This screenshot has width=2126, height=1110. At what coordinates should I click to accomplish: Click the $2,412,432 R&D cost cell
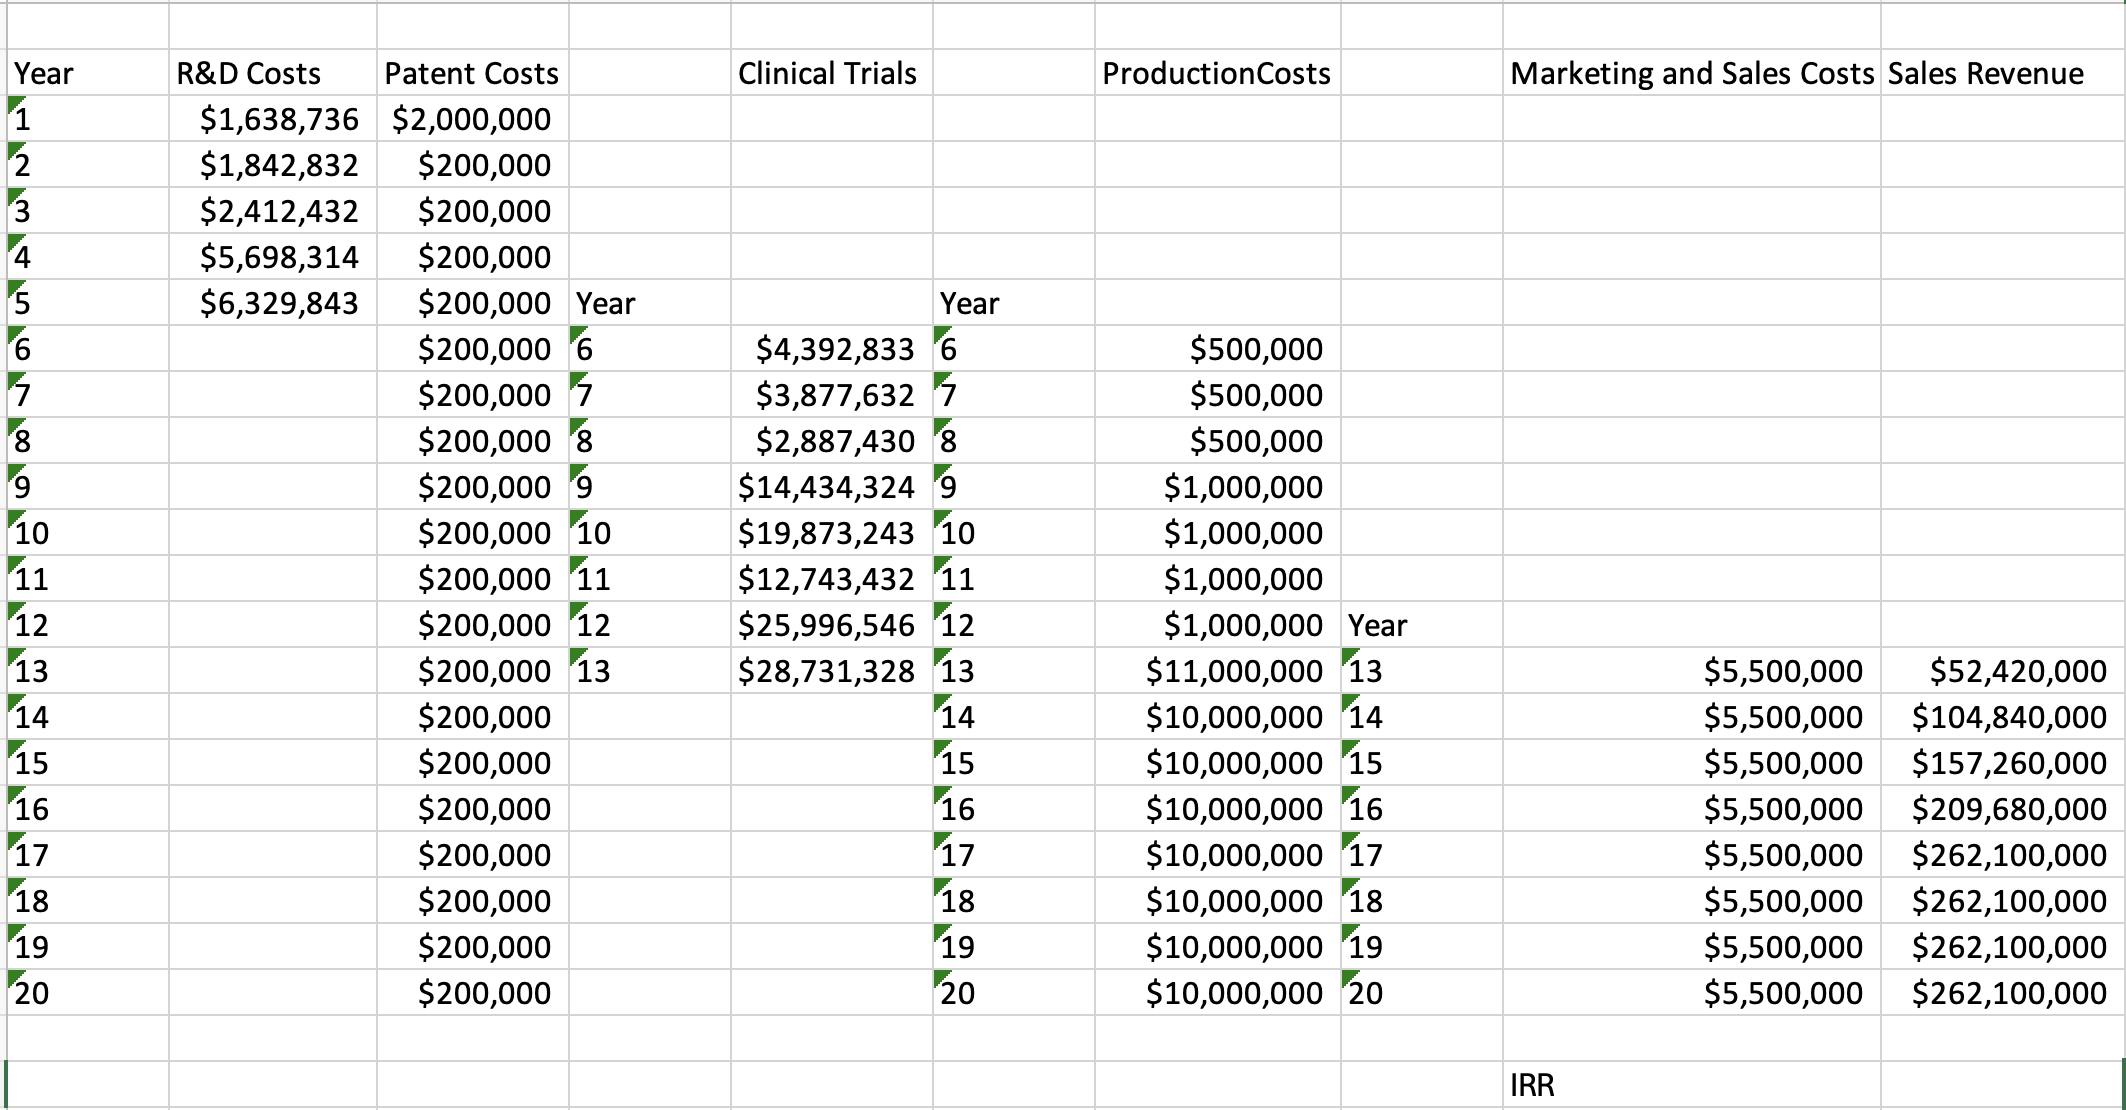point(272,211)
